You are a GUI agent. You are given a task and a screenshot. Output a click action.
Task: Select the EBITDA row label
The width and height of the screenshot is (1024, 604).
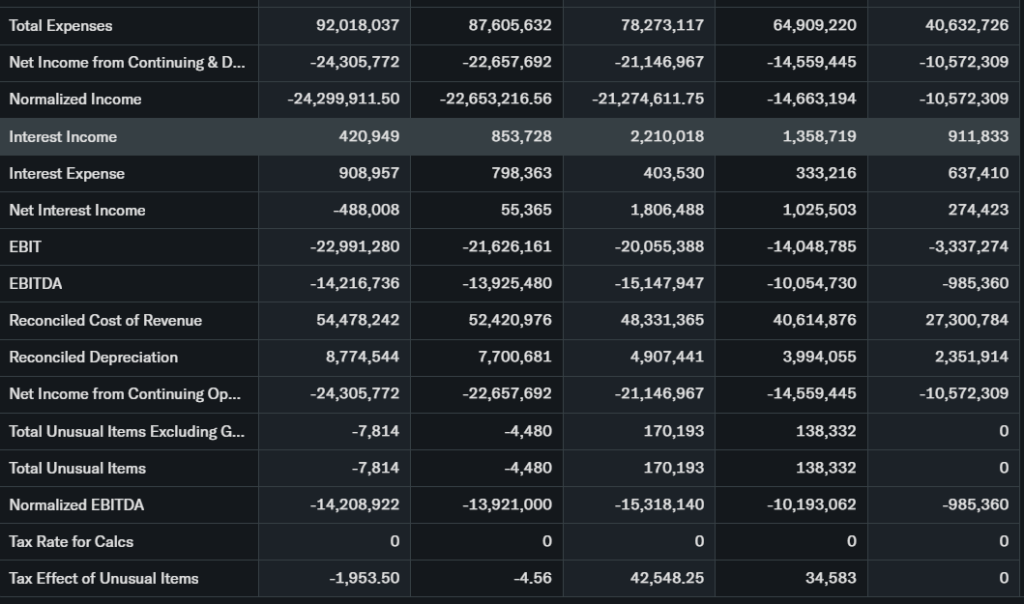pyautogui.click(x=35, y=284)
